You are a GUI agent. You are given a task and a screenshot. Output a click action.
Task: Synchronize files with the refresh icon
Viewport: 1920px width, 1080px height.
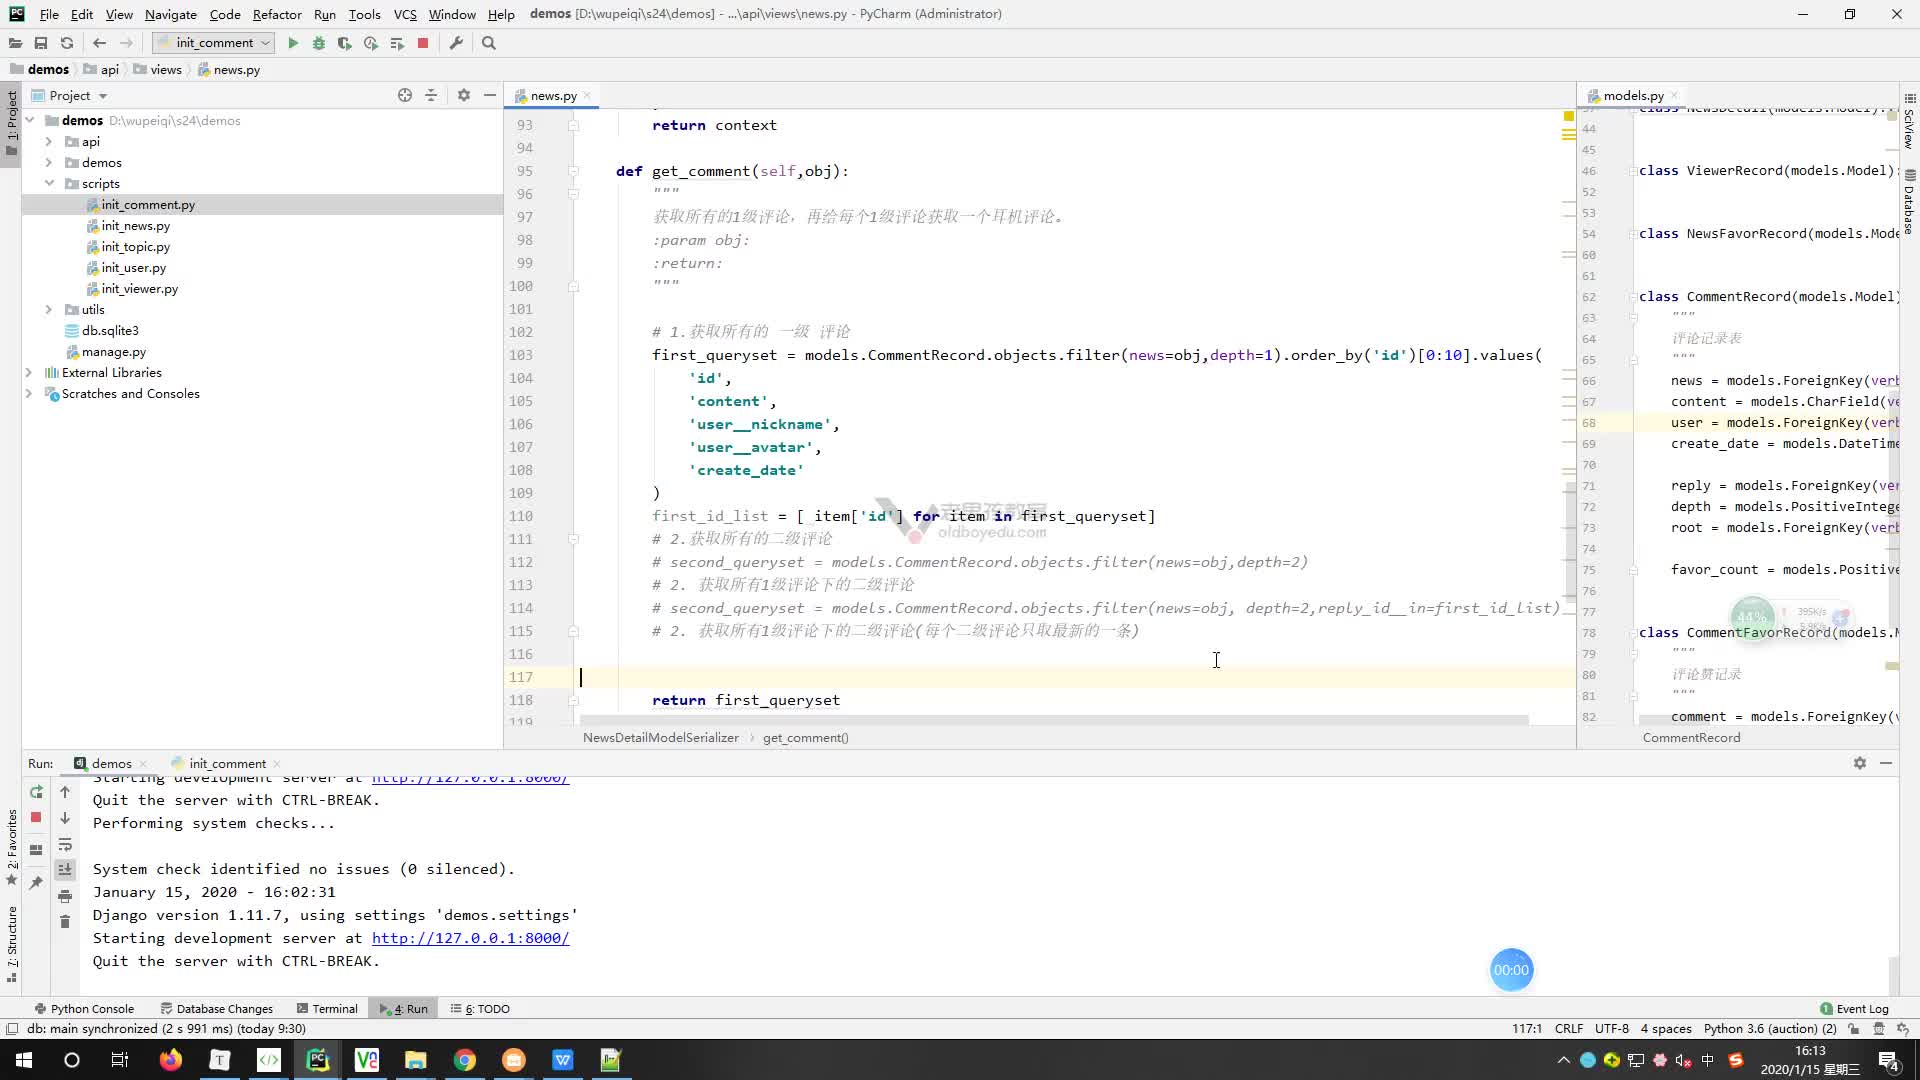point(67,43)
